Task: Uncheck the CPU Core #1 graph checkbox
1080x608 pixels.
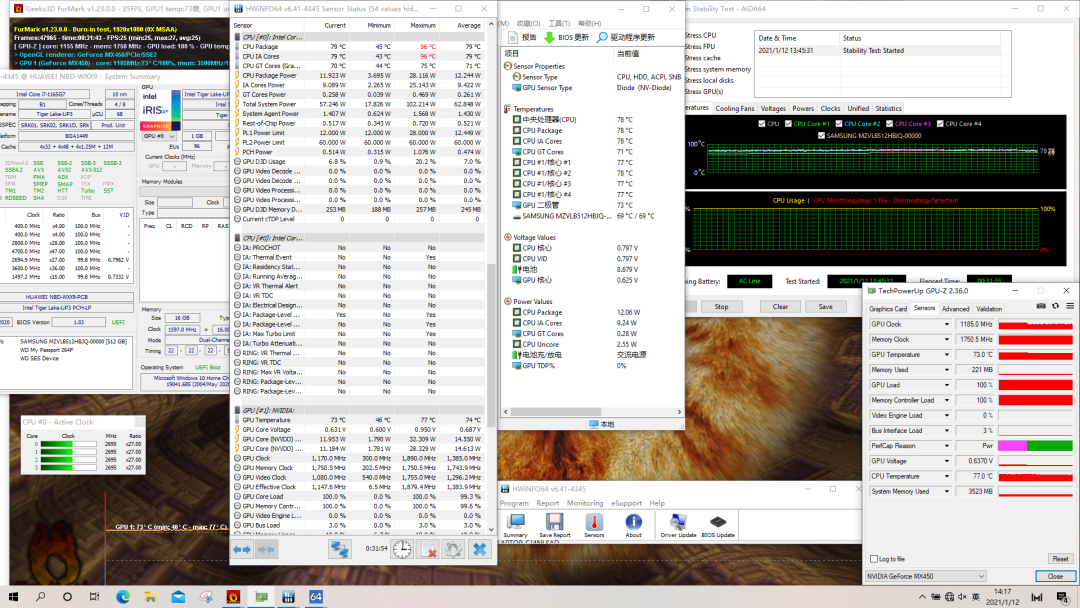Action: point(789,124)
